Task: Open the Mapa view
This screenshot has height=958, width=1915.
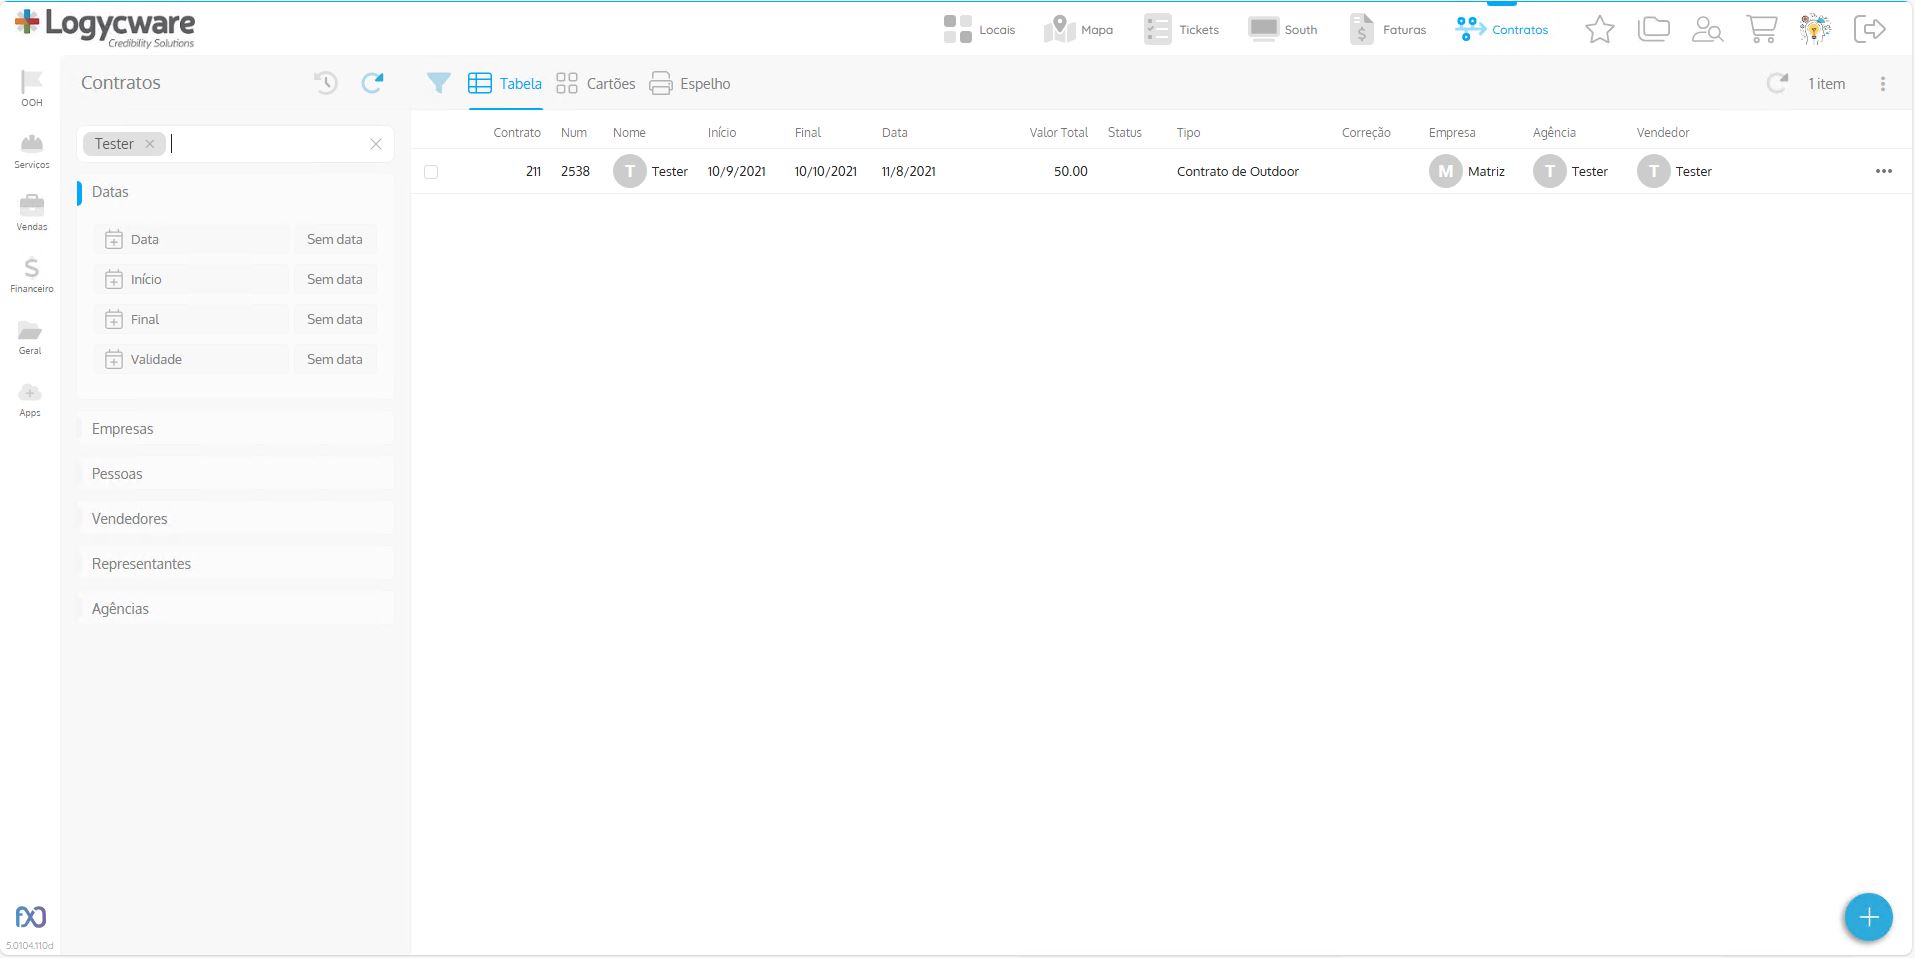Action: point(1078,29)
